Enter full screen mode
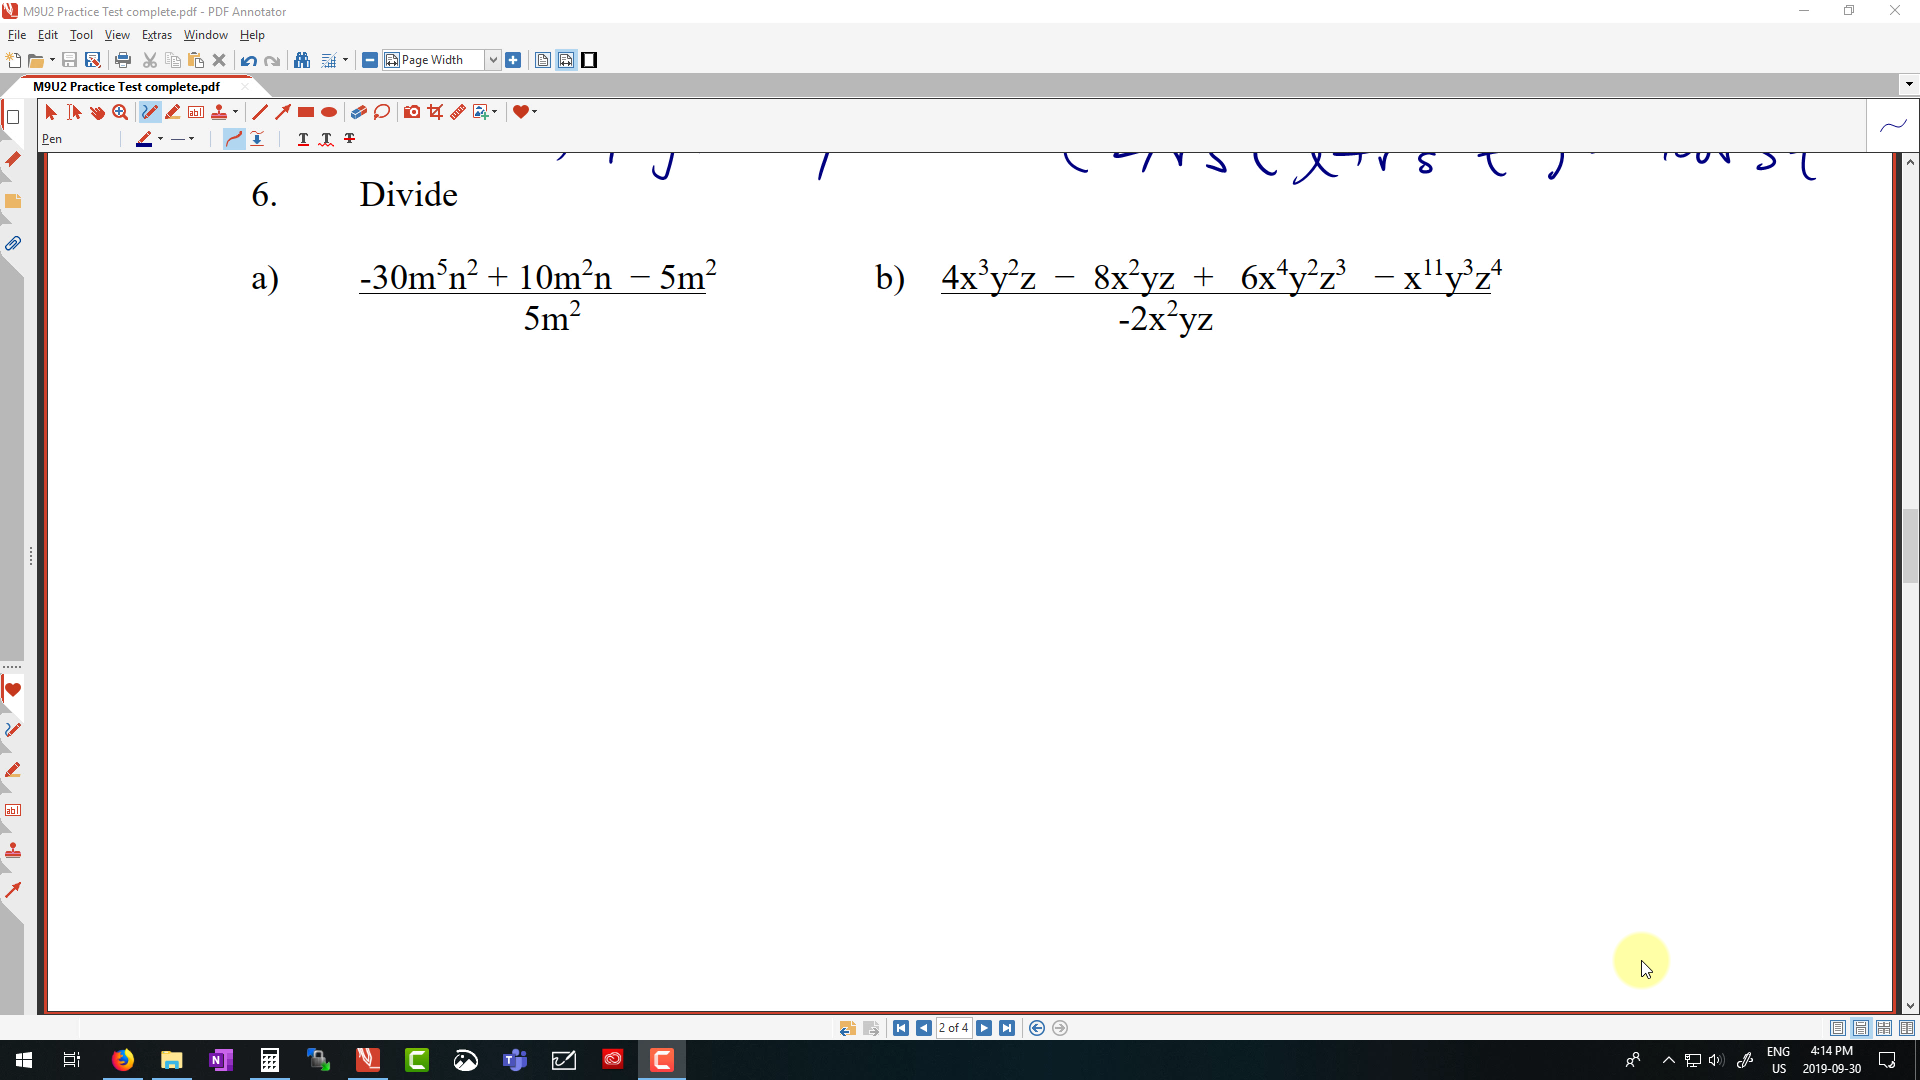The width and height of the screenshot is (1920, 1080). (590, 60)
